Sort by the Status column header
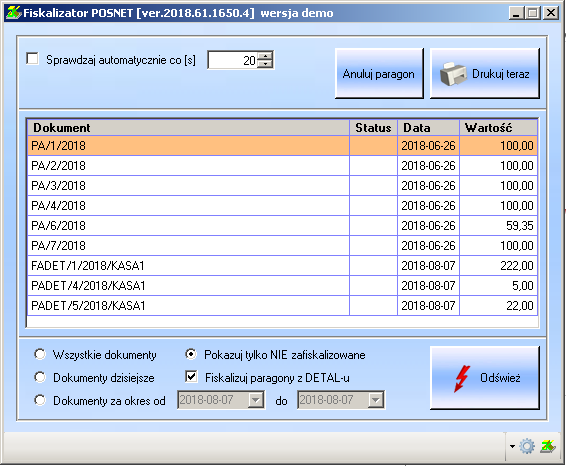 (373, 128)
